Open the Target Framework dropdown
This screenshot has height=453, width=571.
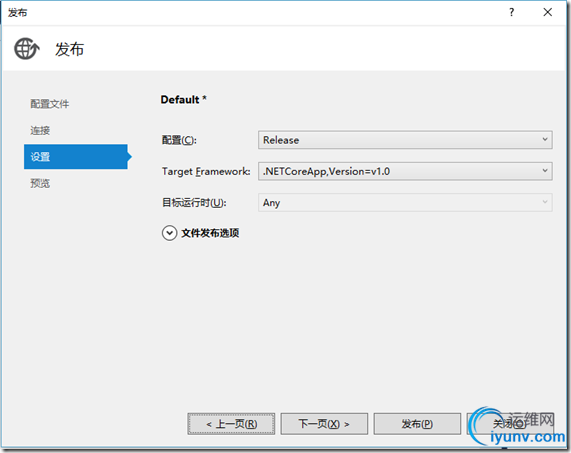pyautogui.click(x=405, y=172)
